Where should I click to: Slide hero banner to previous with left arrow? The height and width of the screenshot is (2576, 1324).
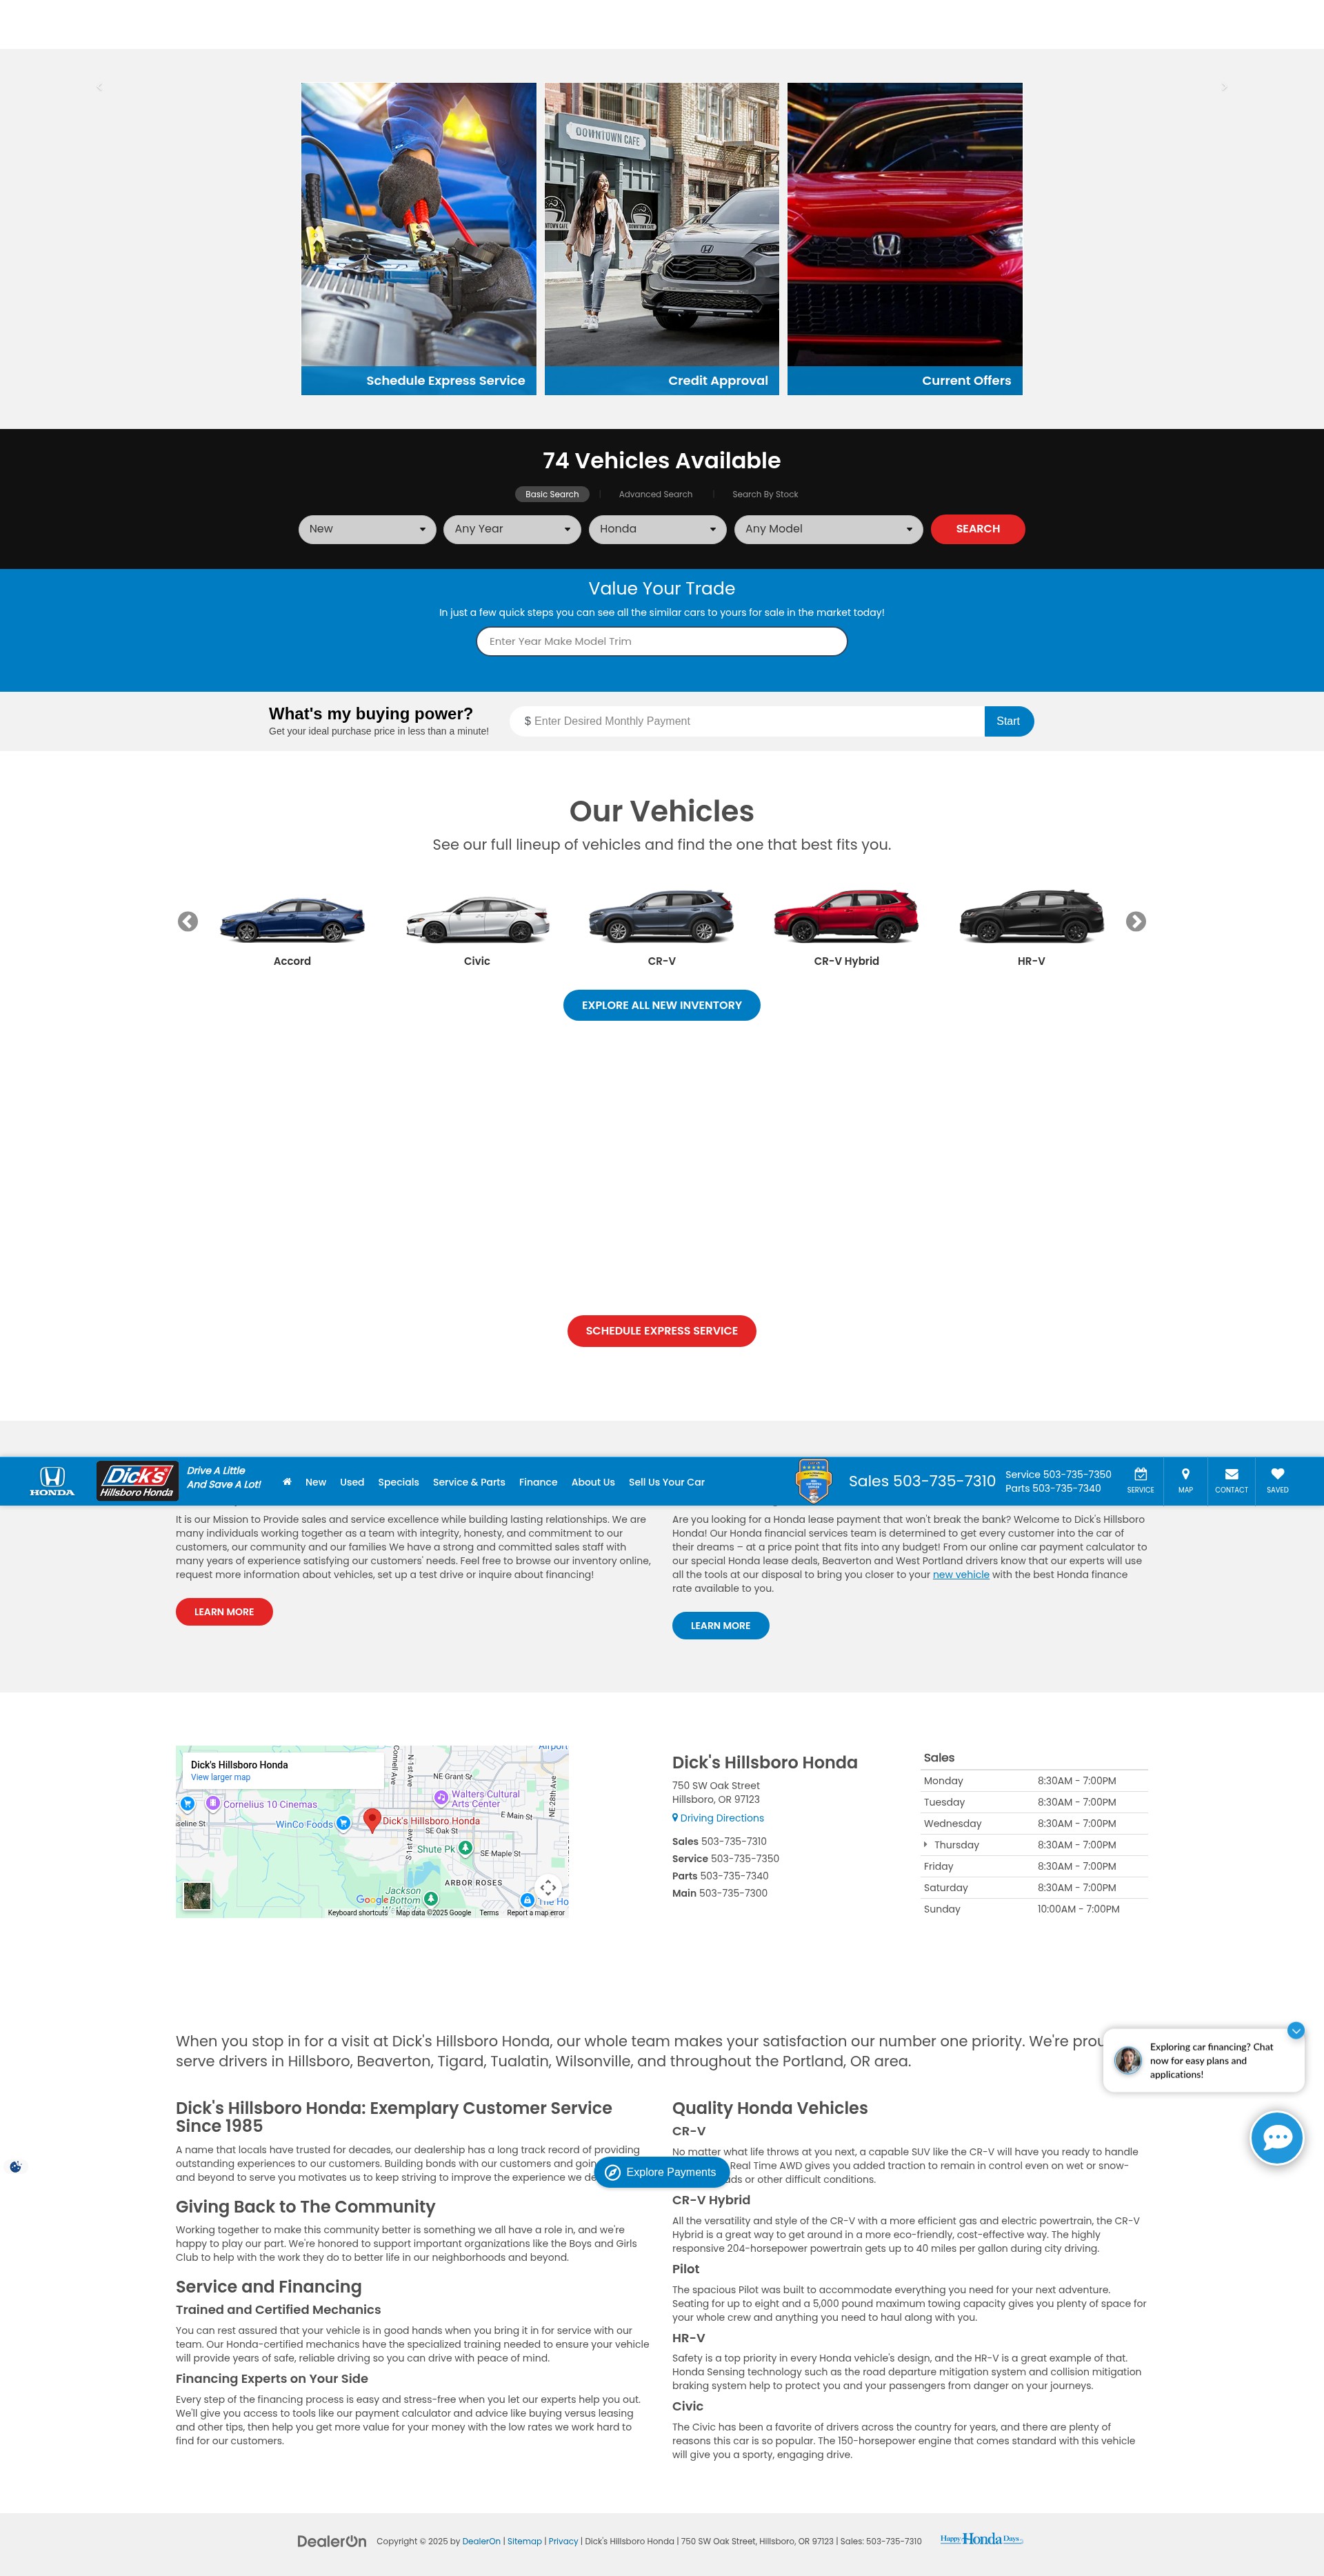(x=99, y=88)
